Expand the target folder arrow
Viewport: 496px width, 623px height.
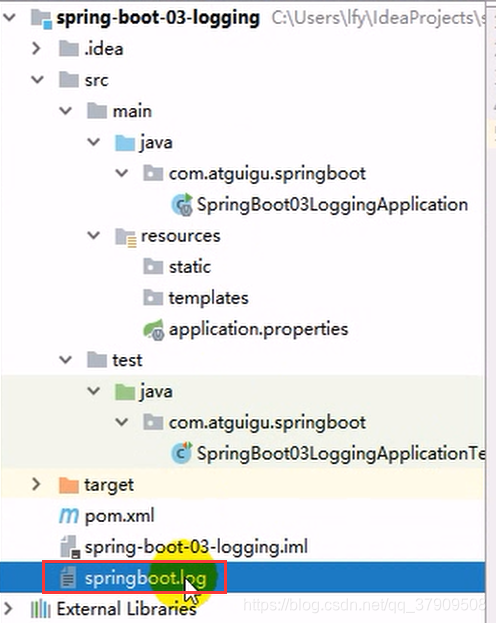pyautogui.click(x=37, y=484)
